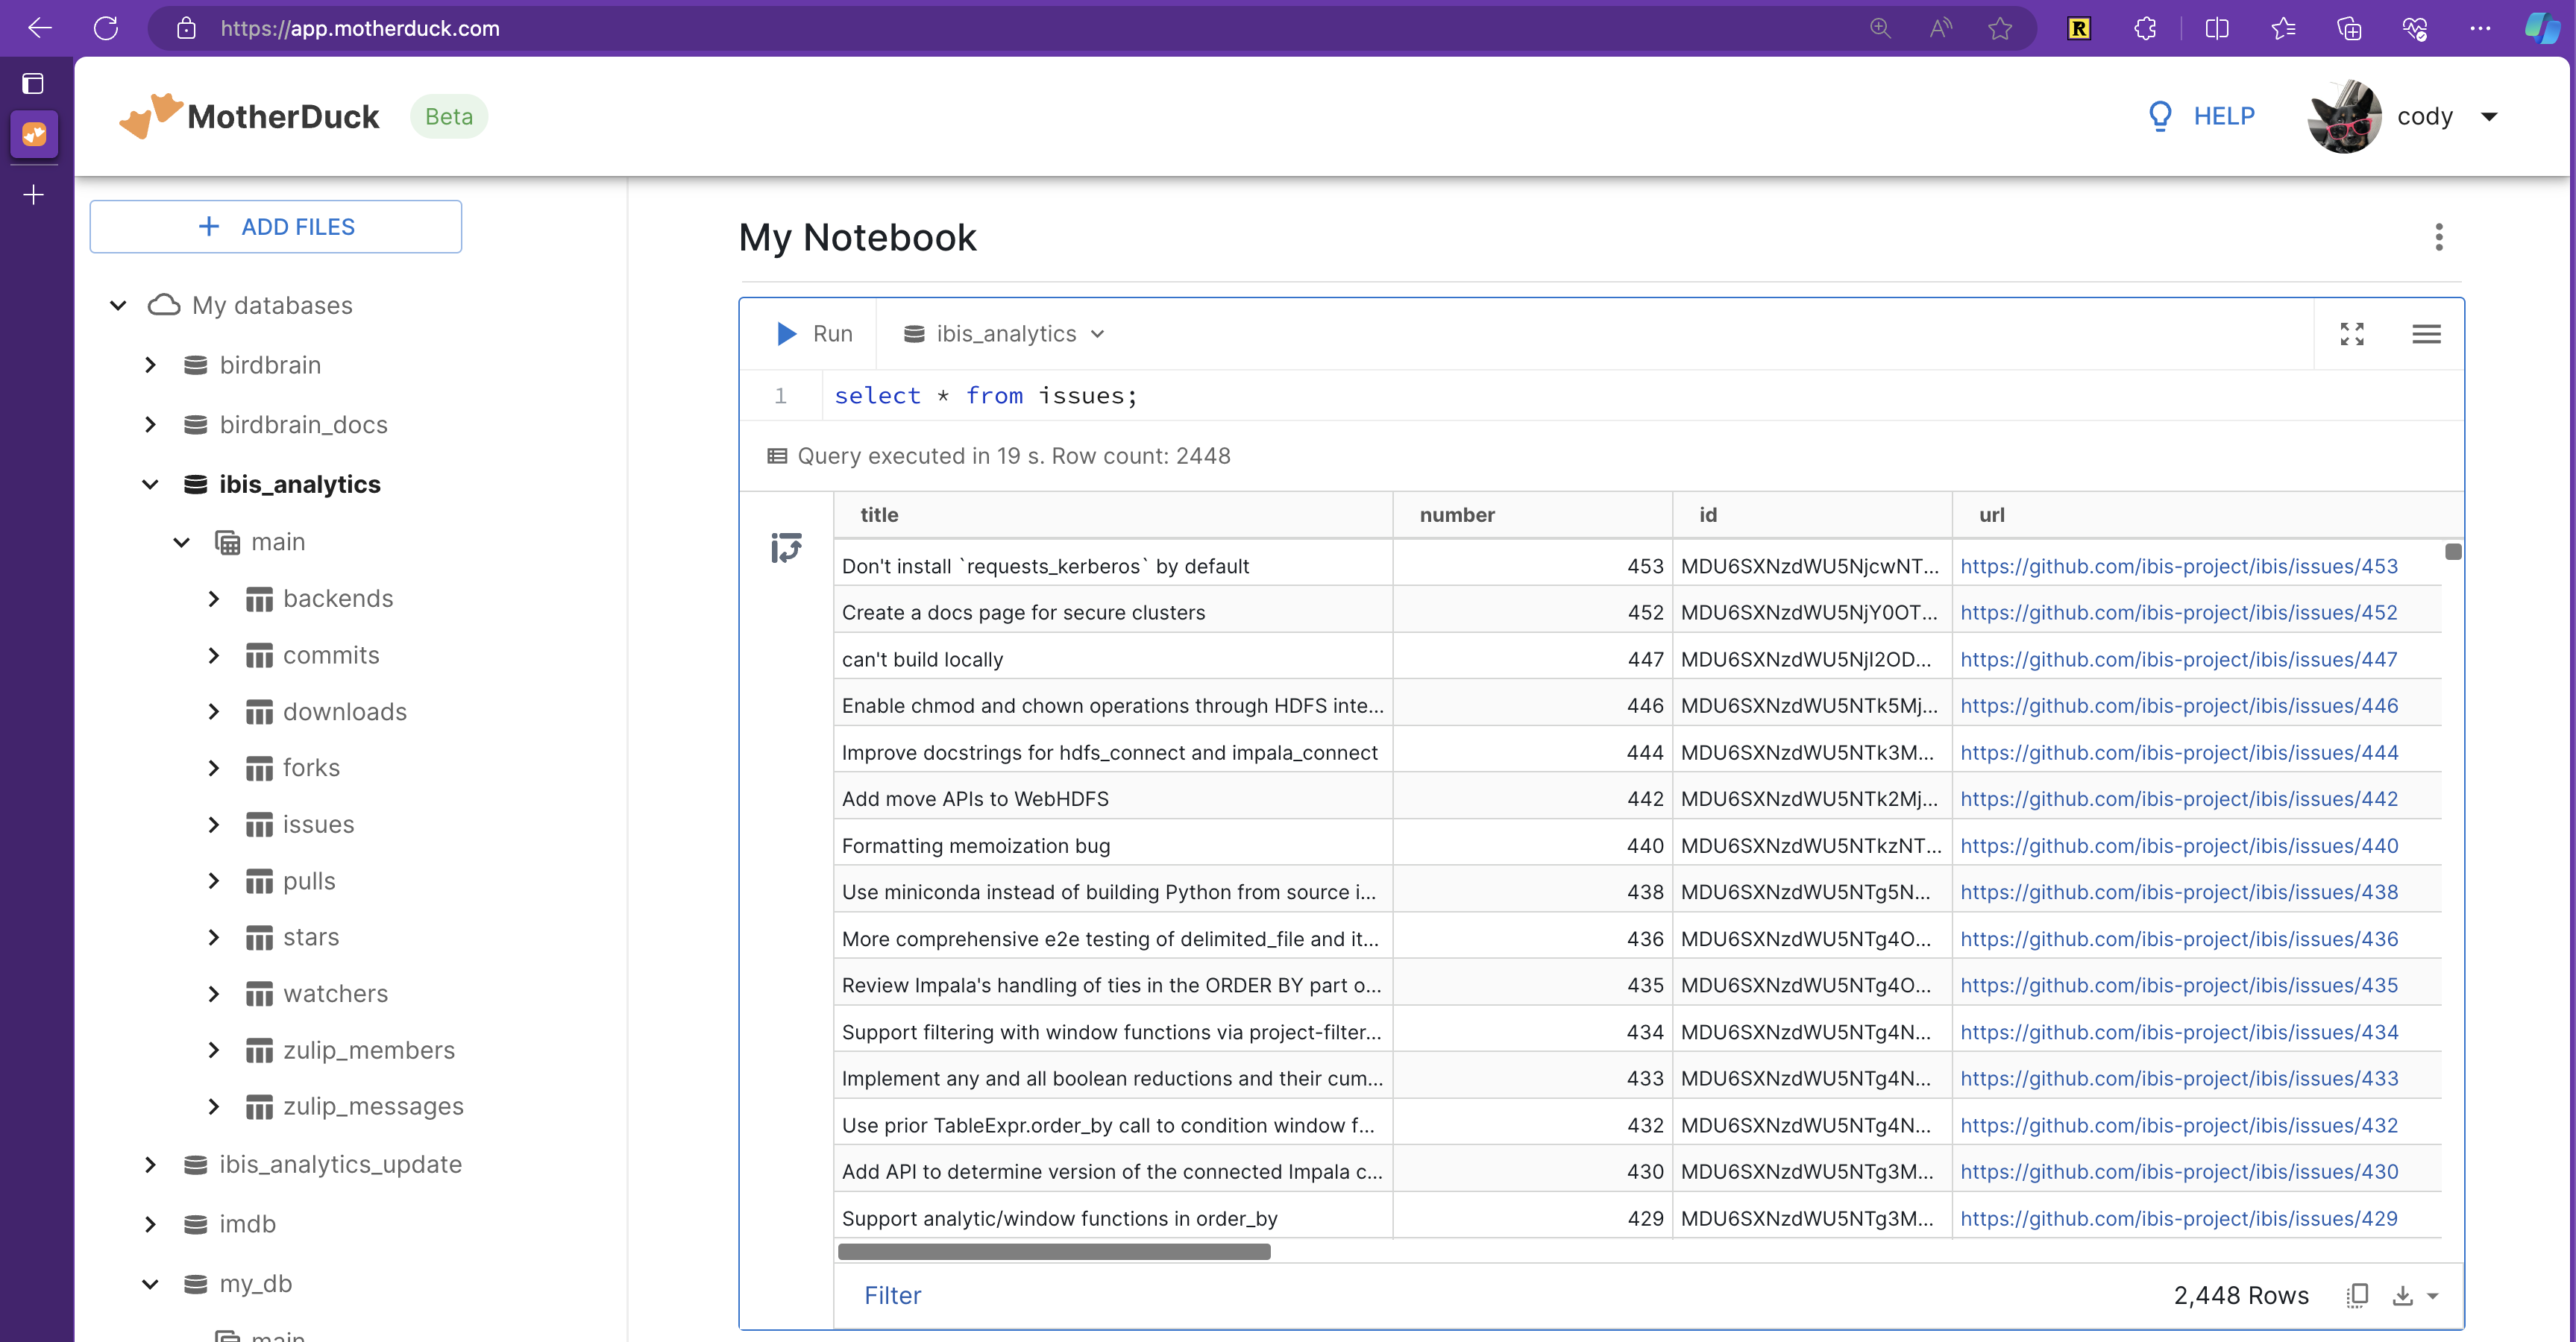Expand the birdbrain database
This screenshot has width=2576, height=1342.
[150, 365]
